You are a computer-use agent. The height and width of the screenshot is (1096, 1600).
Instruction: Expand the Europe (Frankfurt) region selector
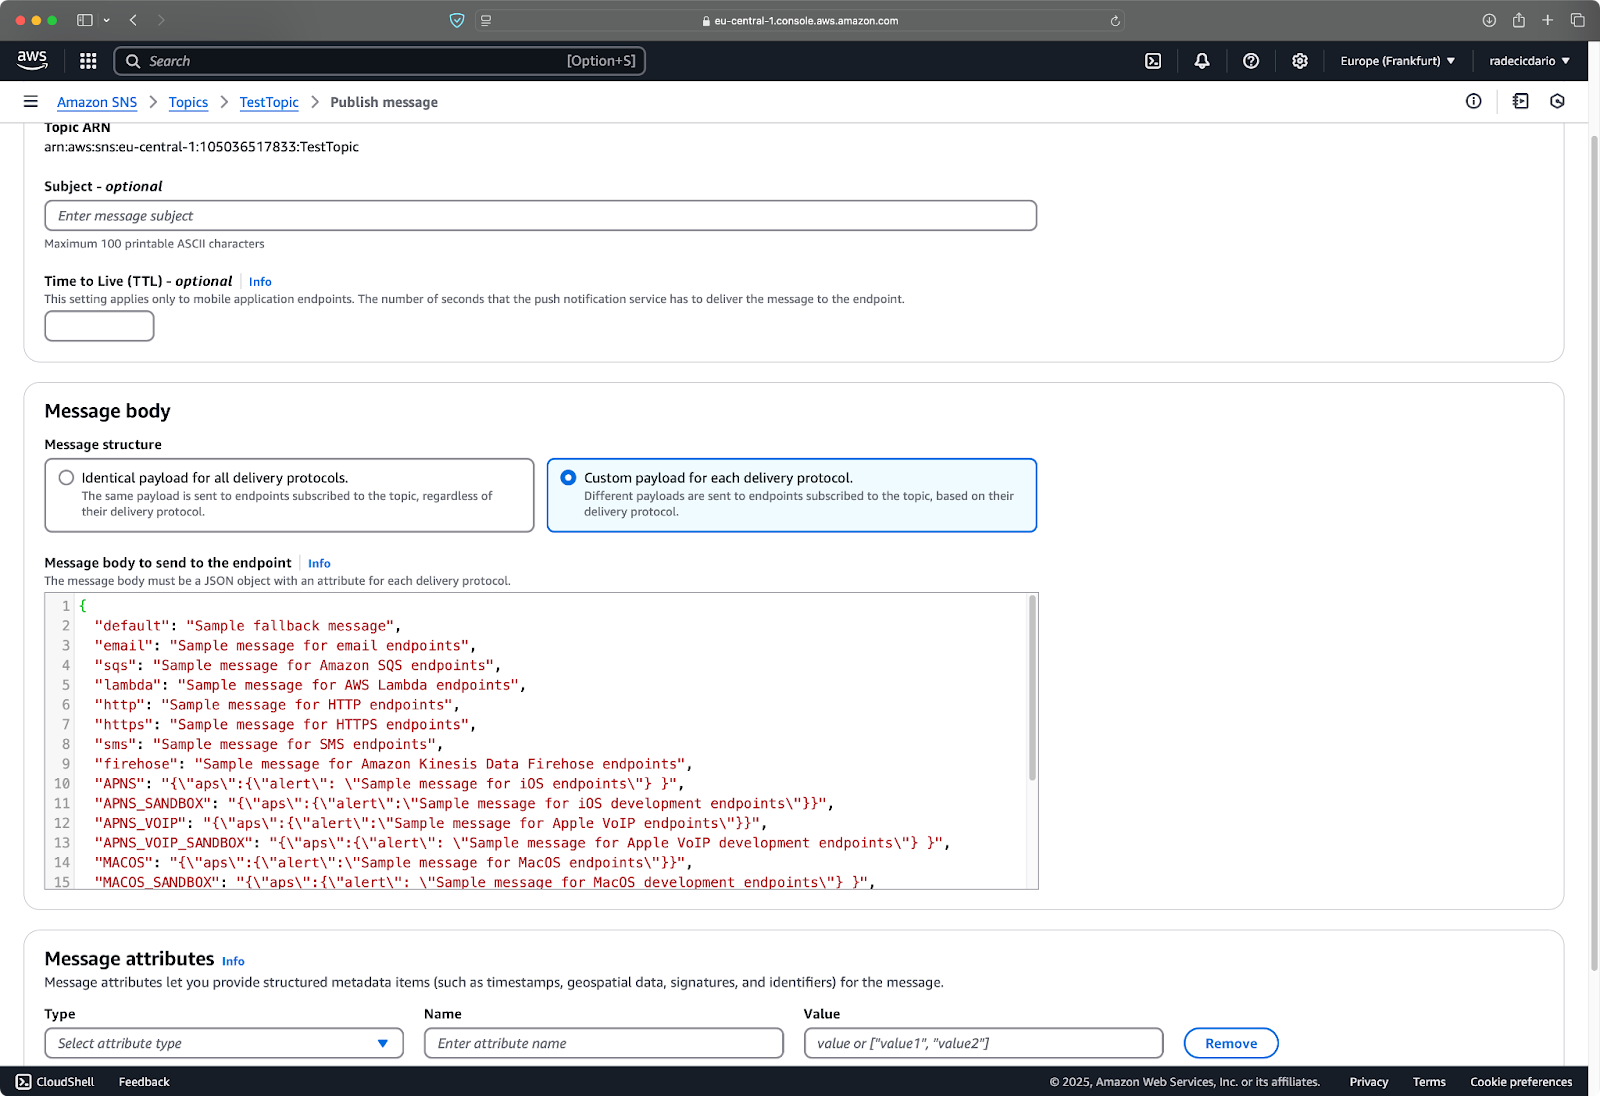(1398, 61)
